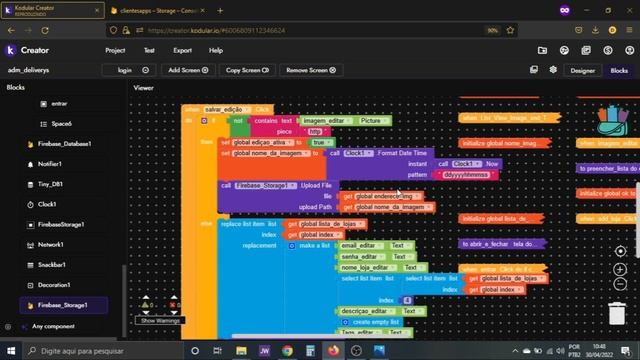Open the user account icon
The width and height of the screenshot is (640, 360).
[629, 50]
